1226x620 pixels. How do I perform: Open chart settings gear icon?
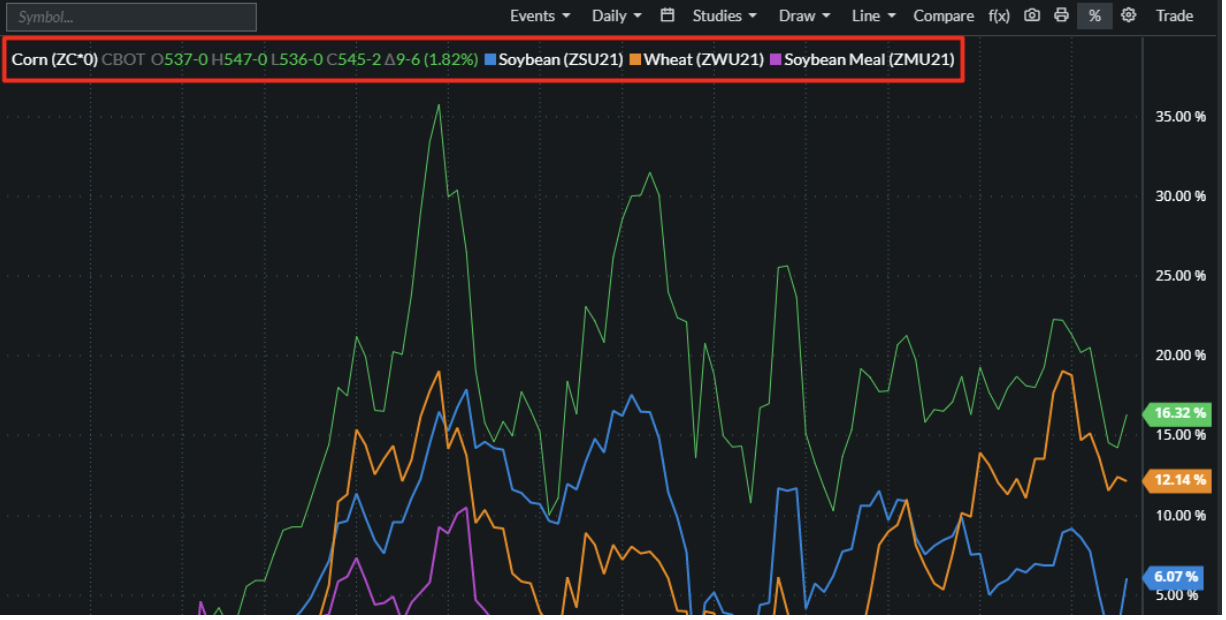click(x=1128, y=16)
